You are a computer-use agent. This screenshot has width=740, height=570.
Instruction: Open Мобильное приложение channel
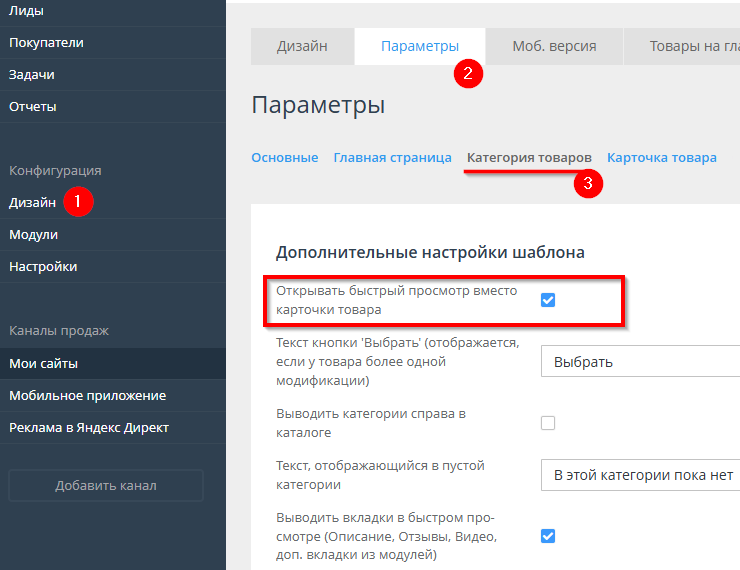tap(87, 396)
